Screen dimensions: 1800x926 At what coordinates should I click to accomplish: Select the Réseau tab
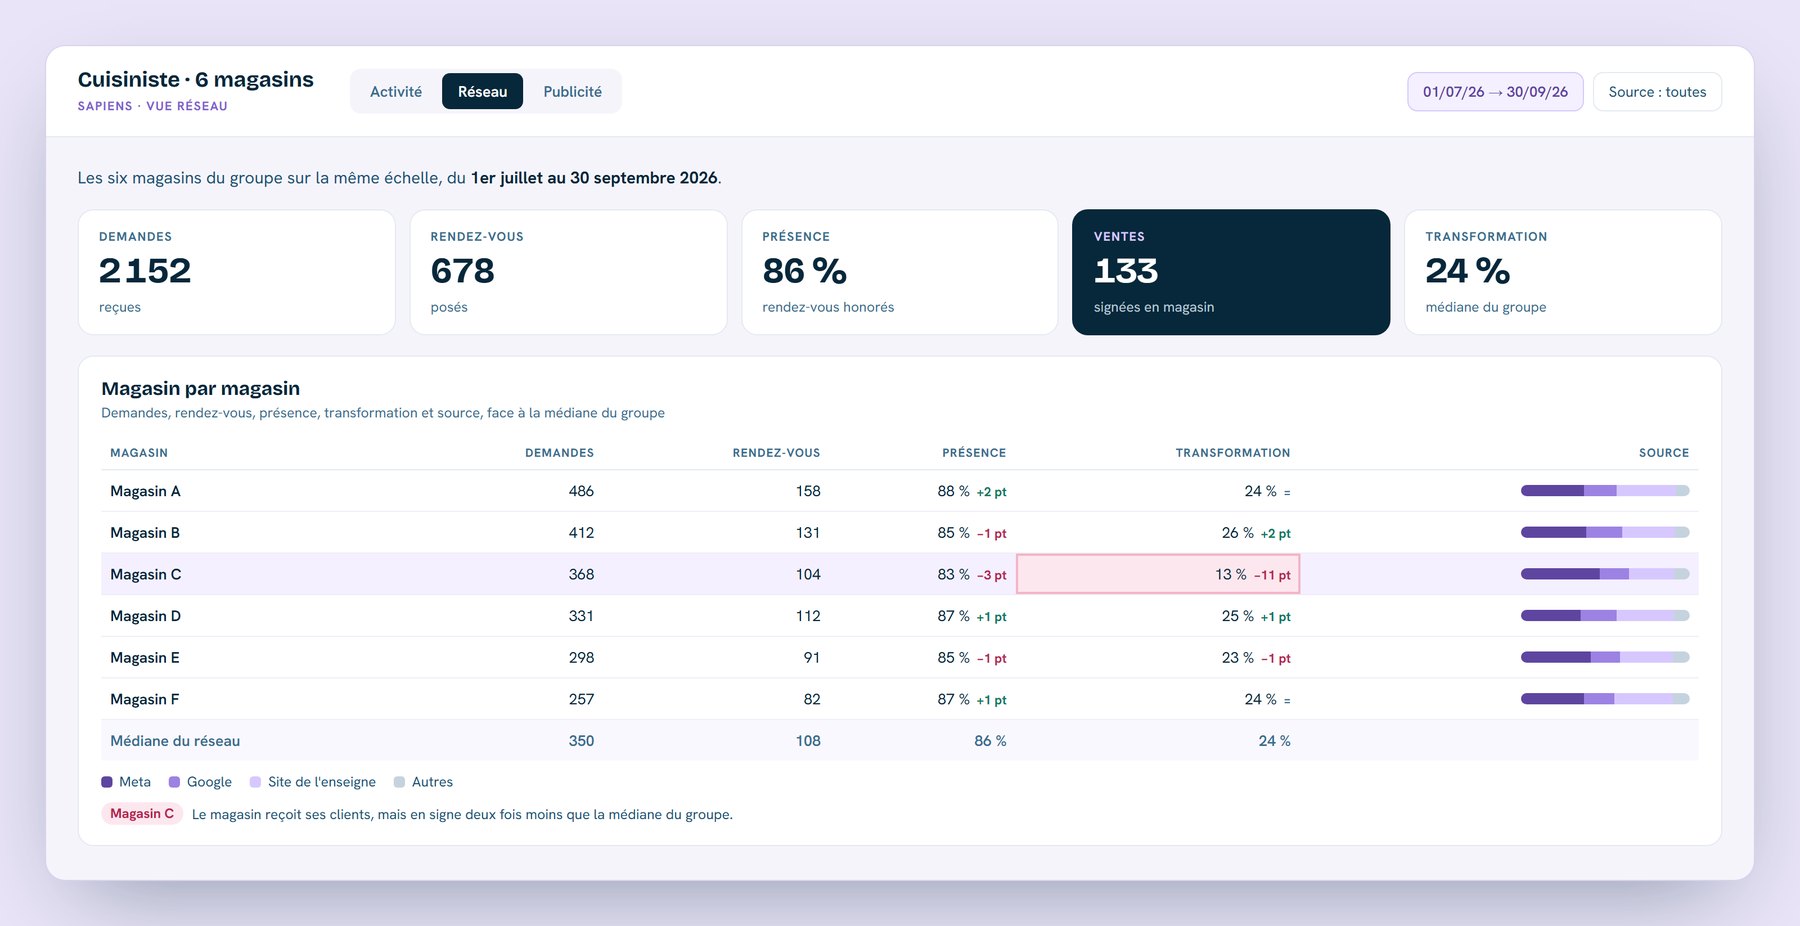coord(482,91)
